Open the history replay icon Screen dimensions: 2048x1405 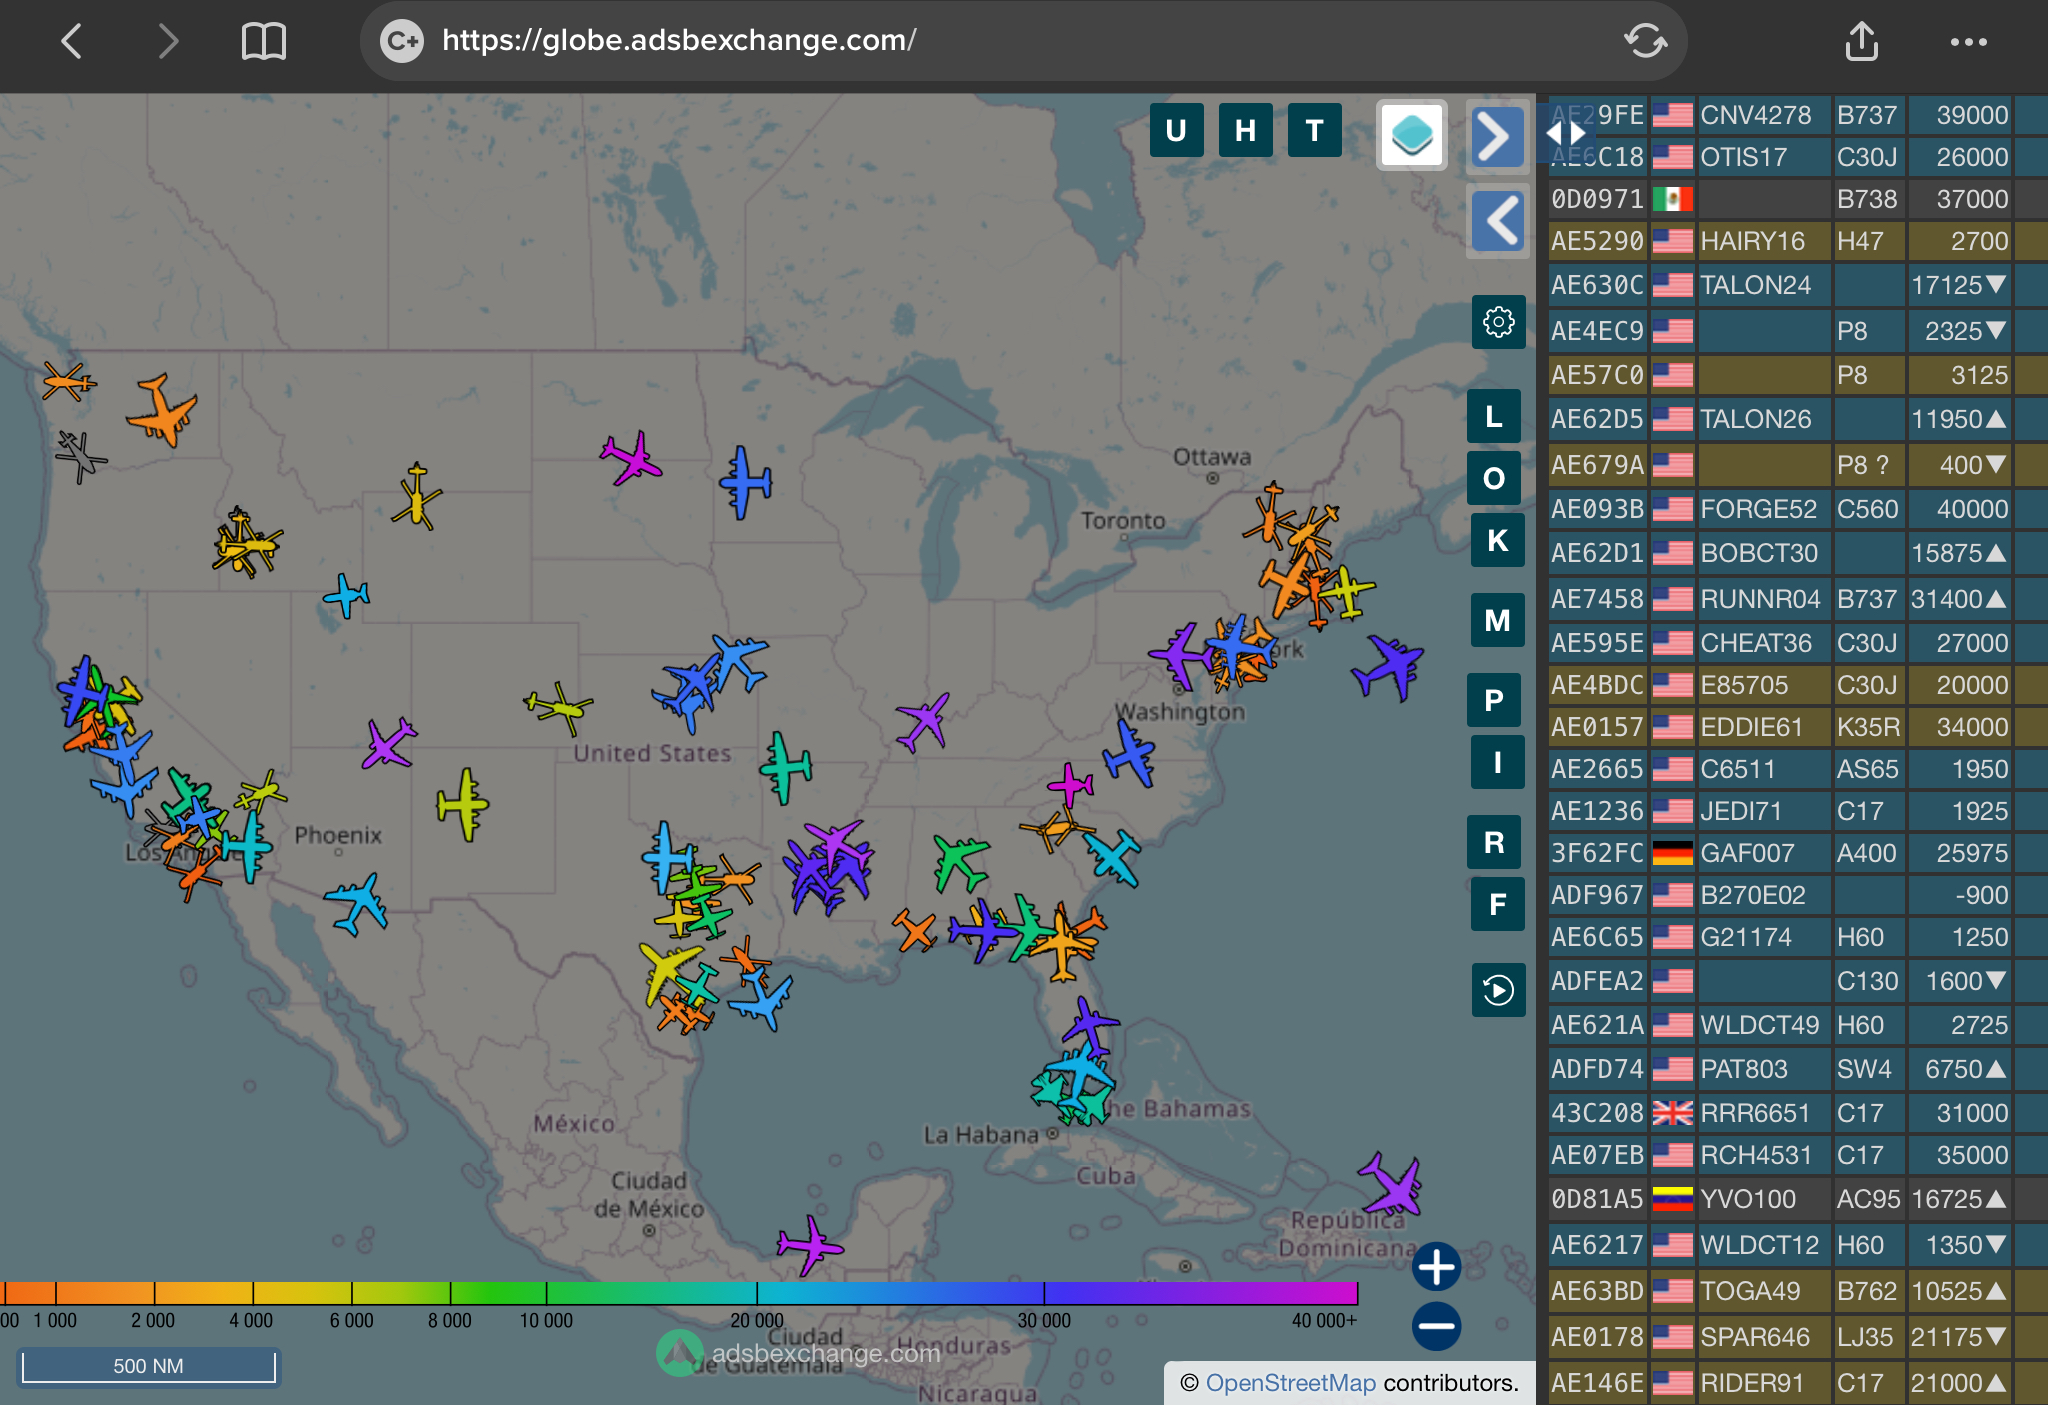(x=1498, y=990)
